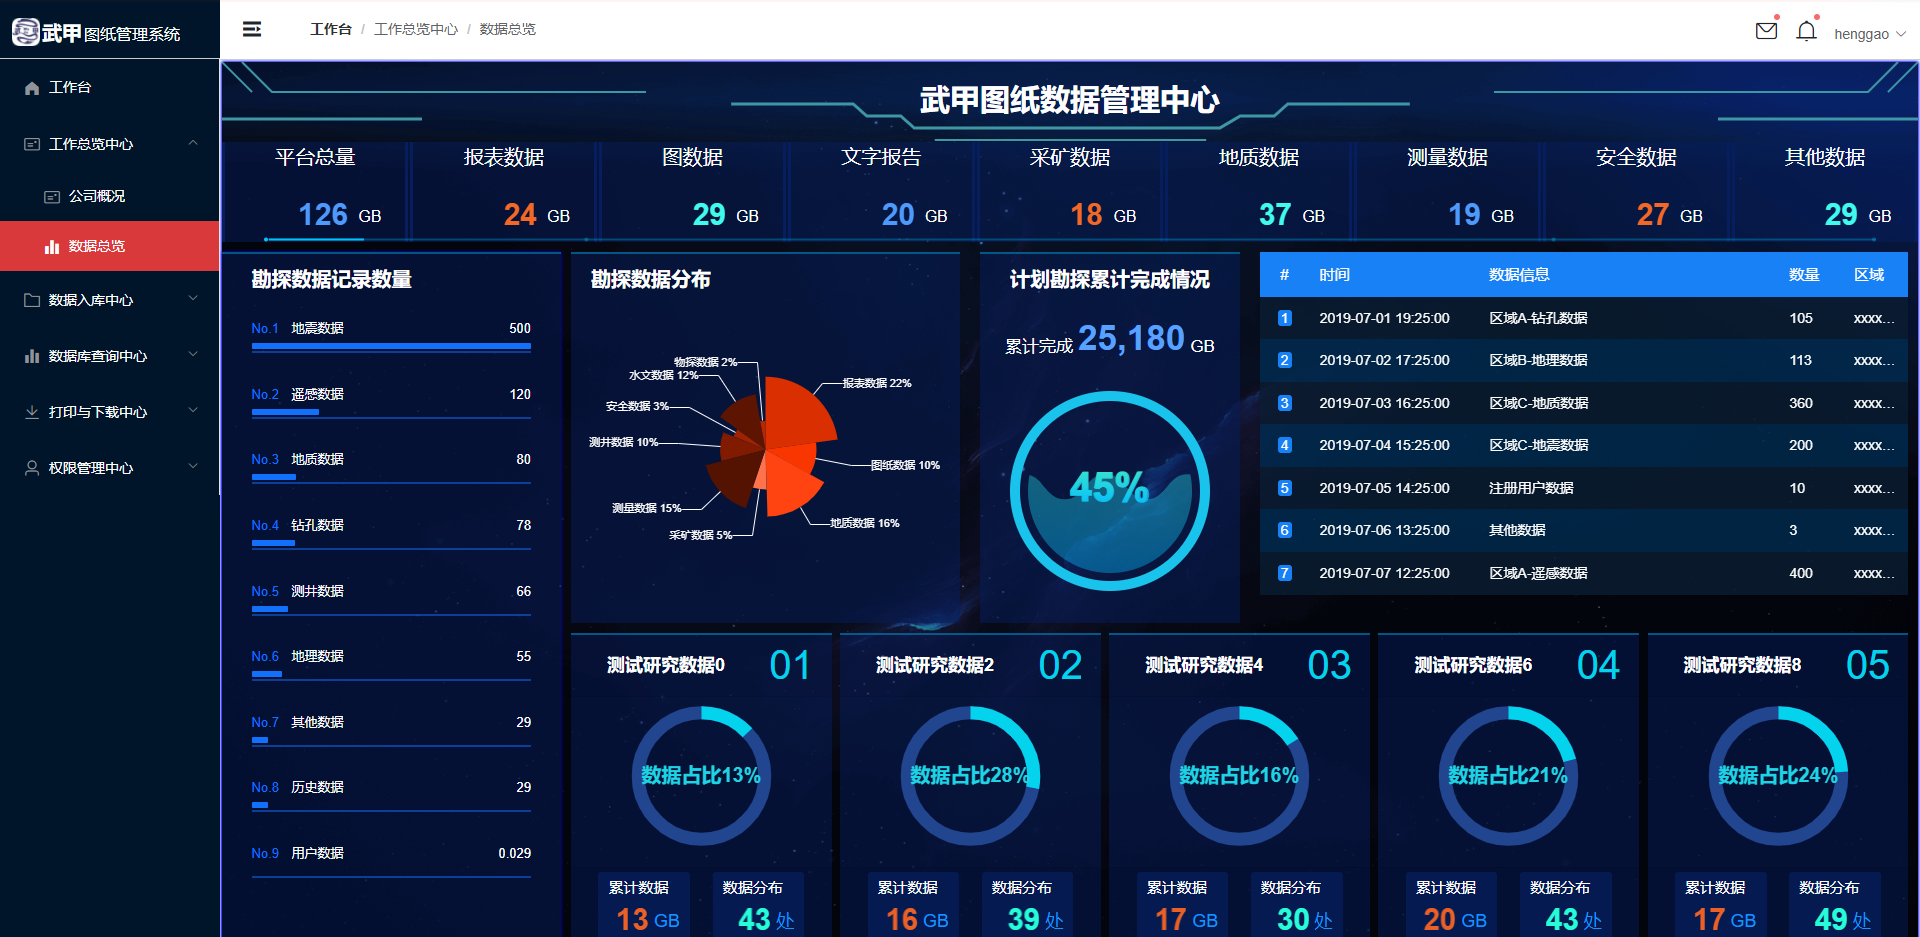This screenshot has width=1920, height=937.
Task: Click the bar chart icon for 数据总览
Action: [x=52, y=246]
